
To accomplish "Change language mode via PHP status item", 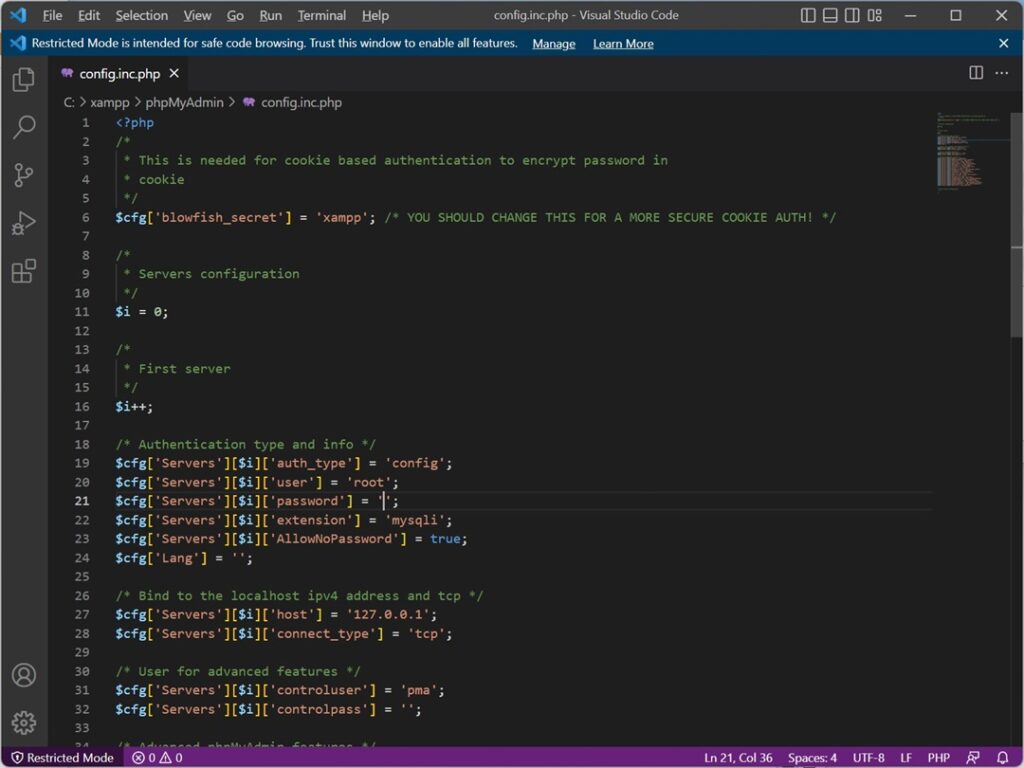I will [x=938, y=757].
